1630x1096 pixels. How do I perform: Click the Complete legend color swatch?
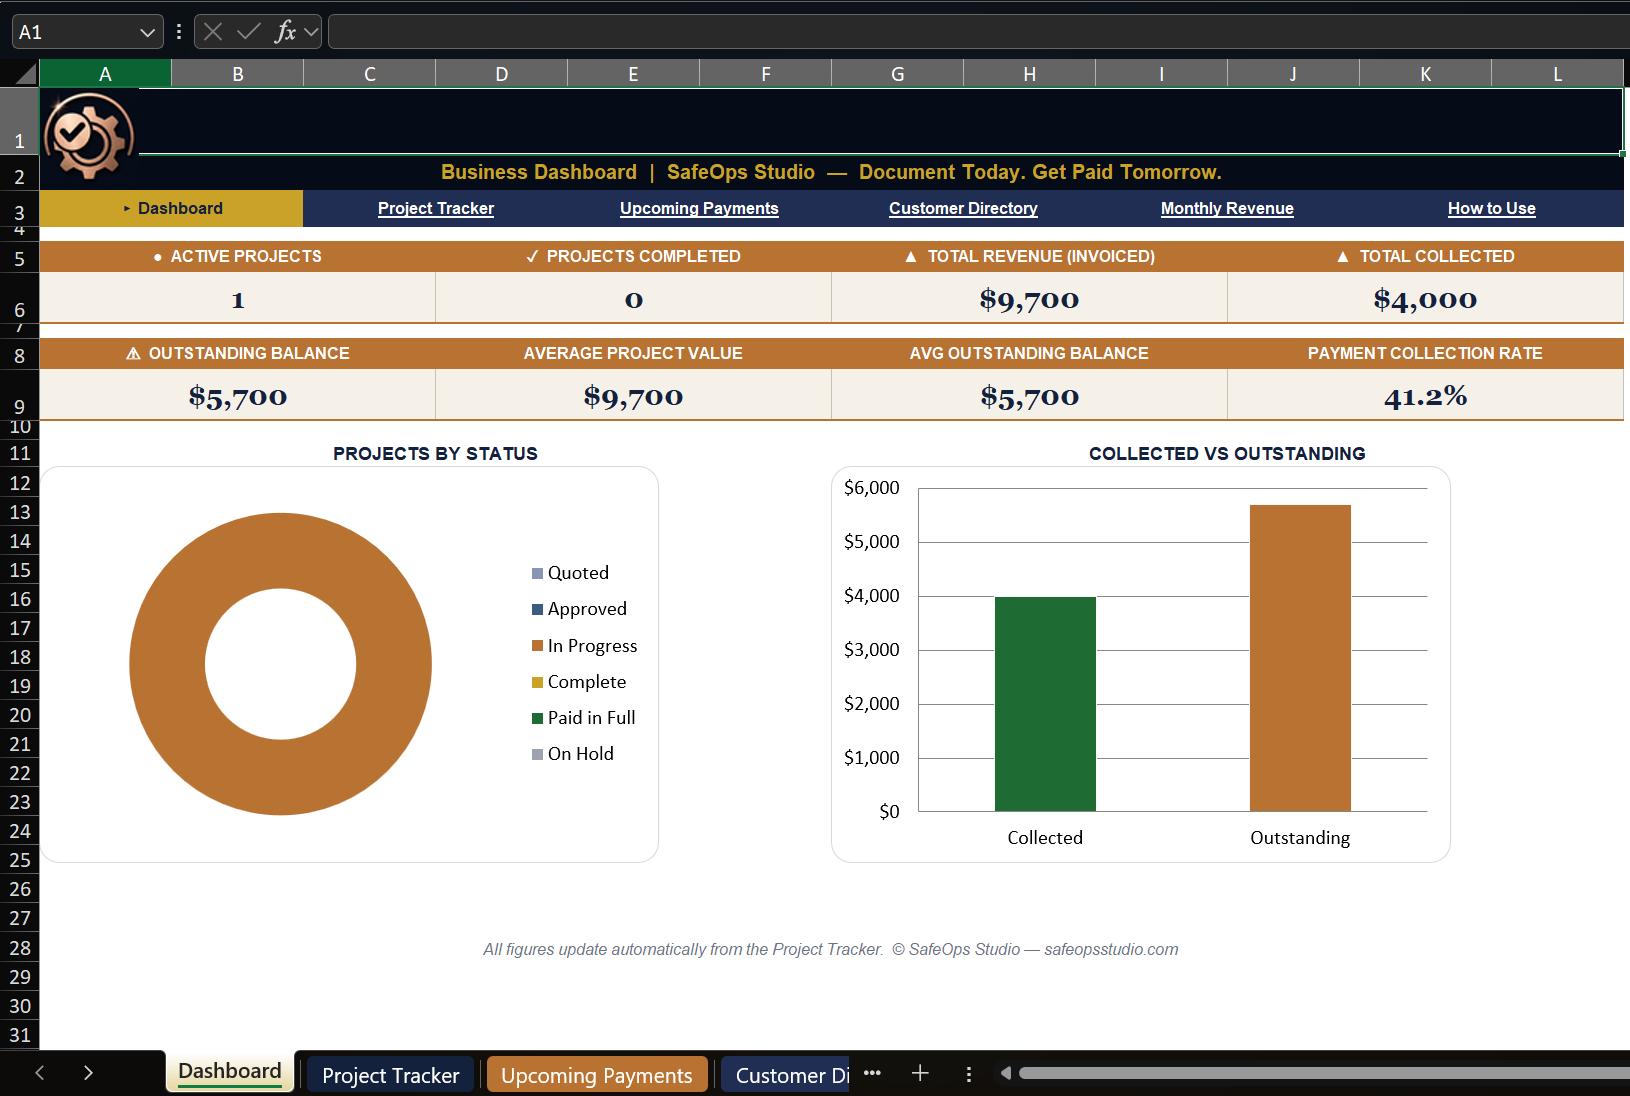click(537, 682)
